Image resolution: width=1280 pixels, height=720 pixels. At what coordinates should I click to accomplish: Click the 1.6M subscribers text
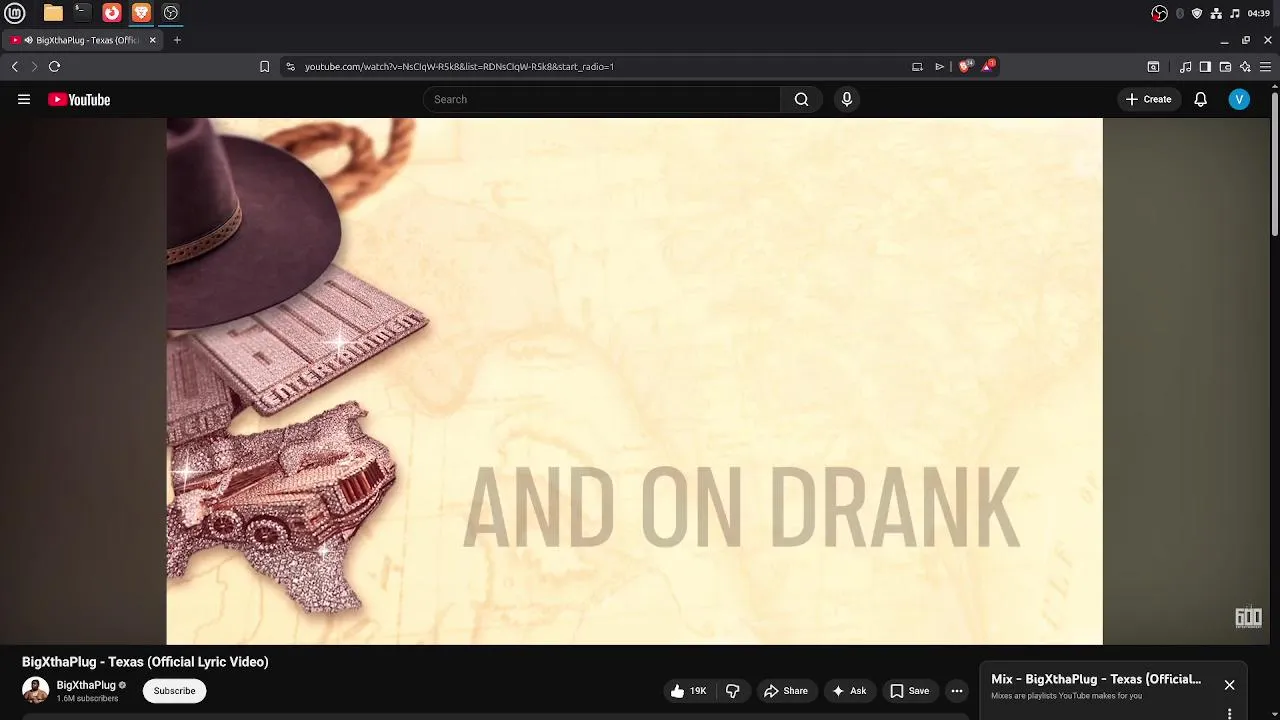coord(88,698)
